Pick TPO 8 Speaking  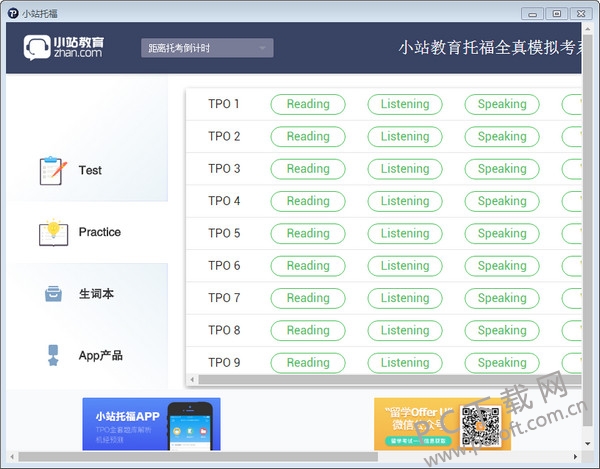(502, 331)
